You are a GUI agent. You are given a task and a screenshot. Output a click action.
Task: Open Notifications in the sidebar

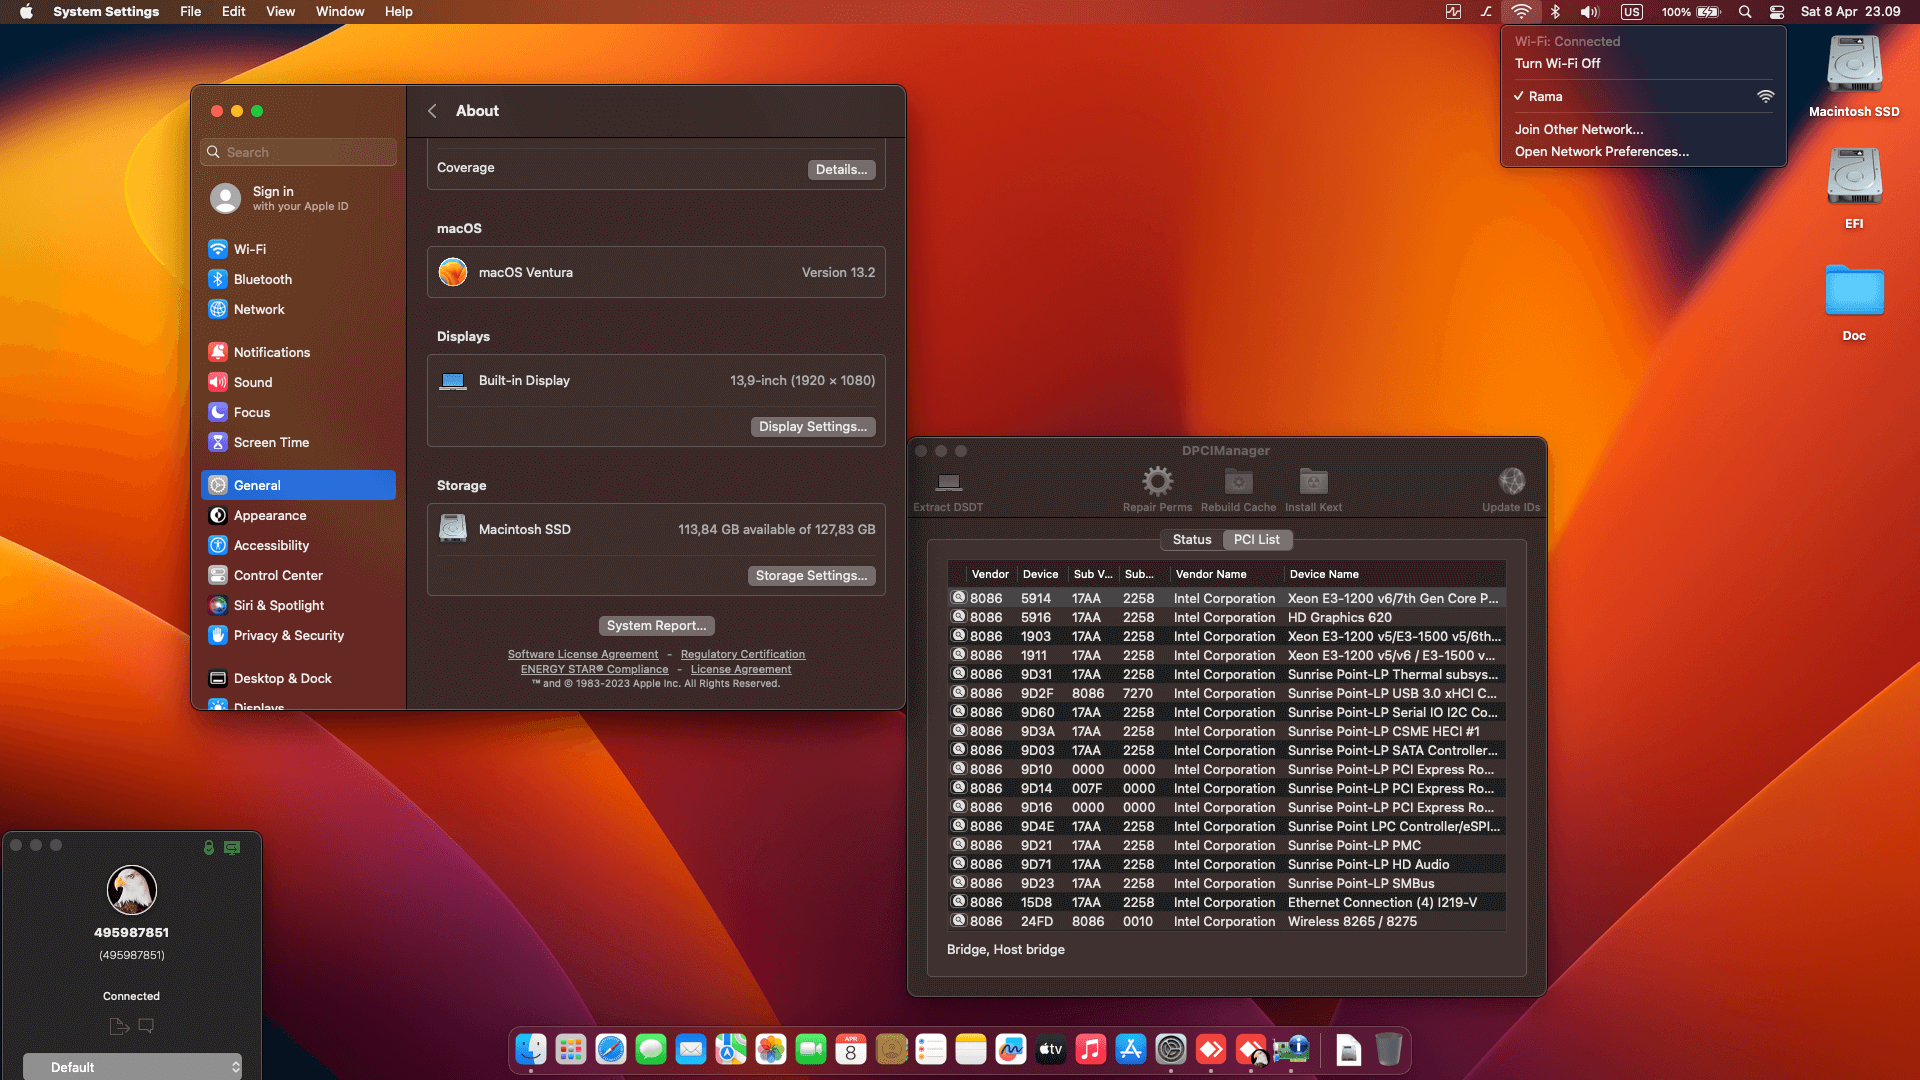(298, 352)
